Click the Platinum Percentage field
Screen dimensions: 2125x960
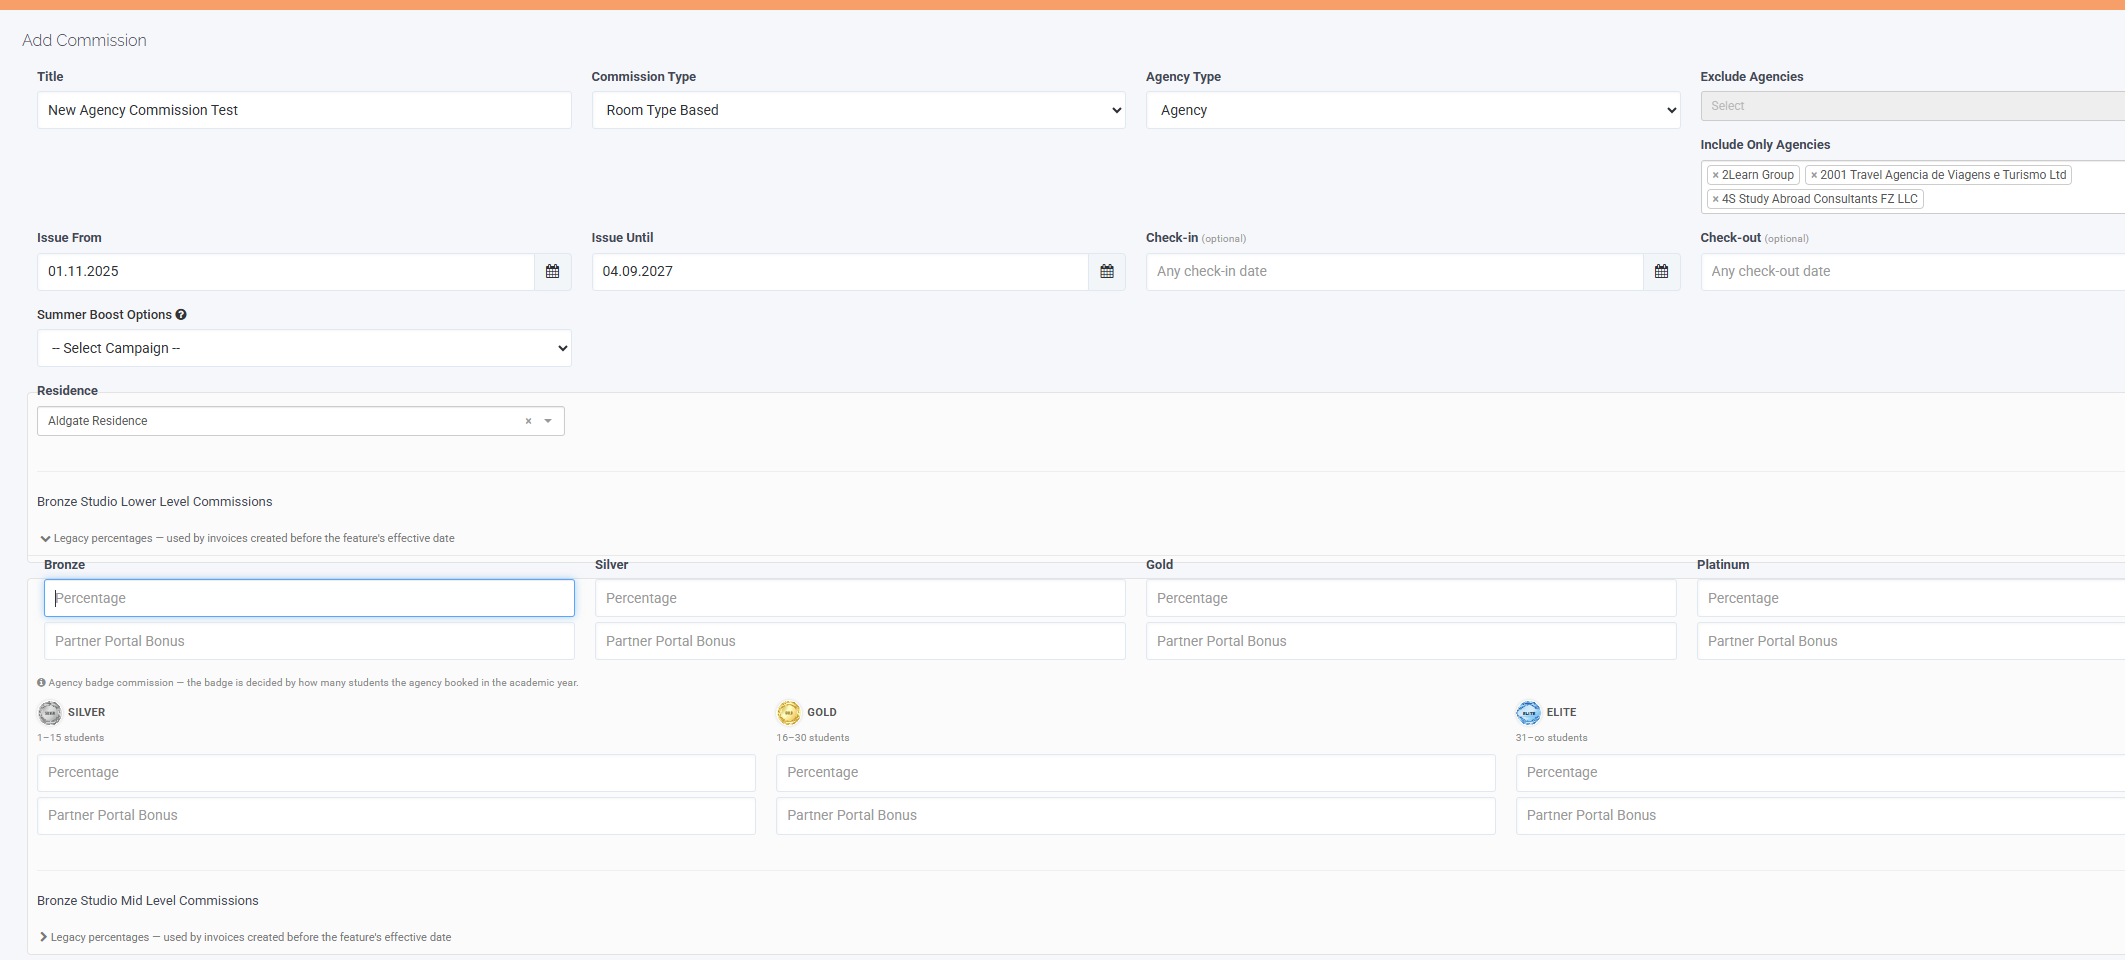click(1911, 598)
